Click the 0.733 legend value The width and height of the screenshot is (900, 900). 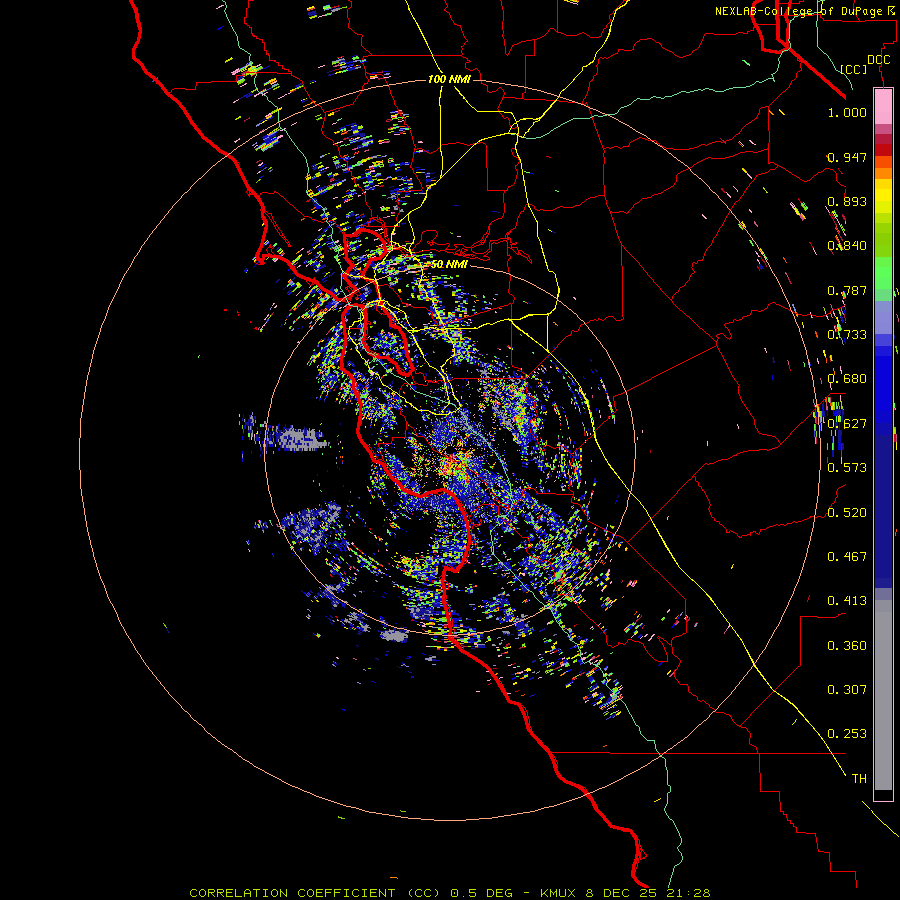tap(847, 335)
